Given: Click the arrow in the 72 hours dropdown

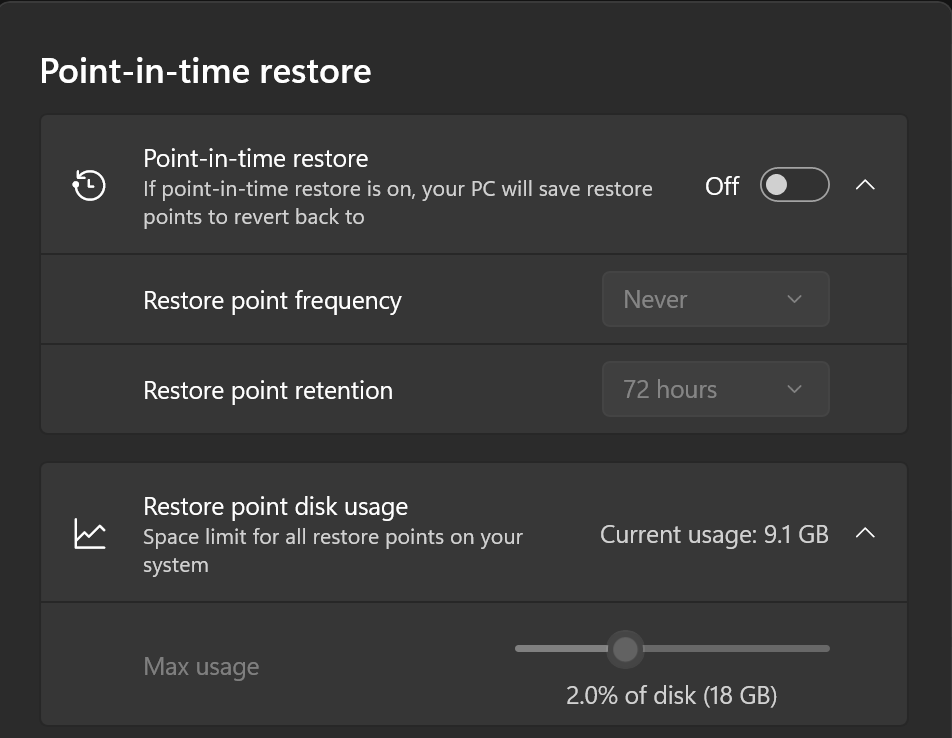Looking at the screenshot, I should (794, 389).
